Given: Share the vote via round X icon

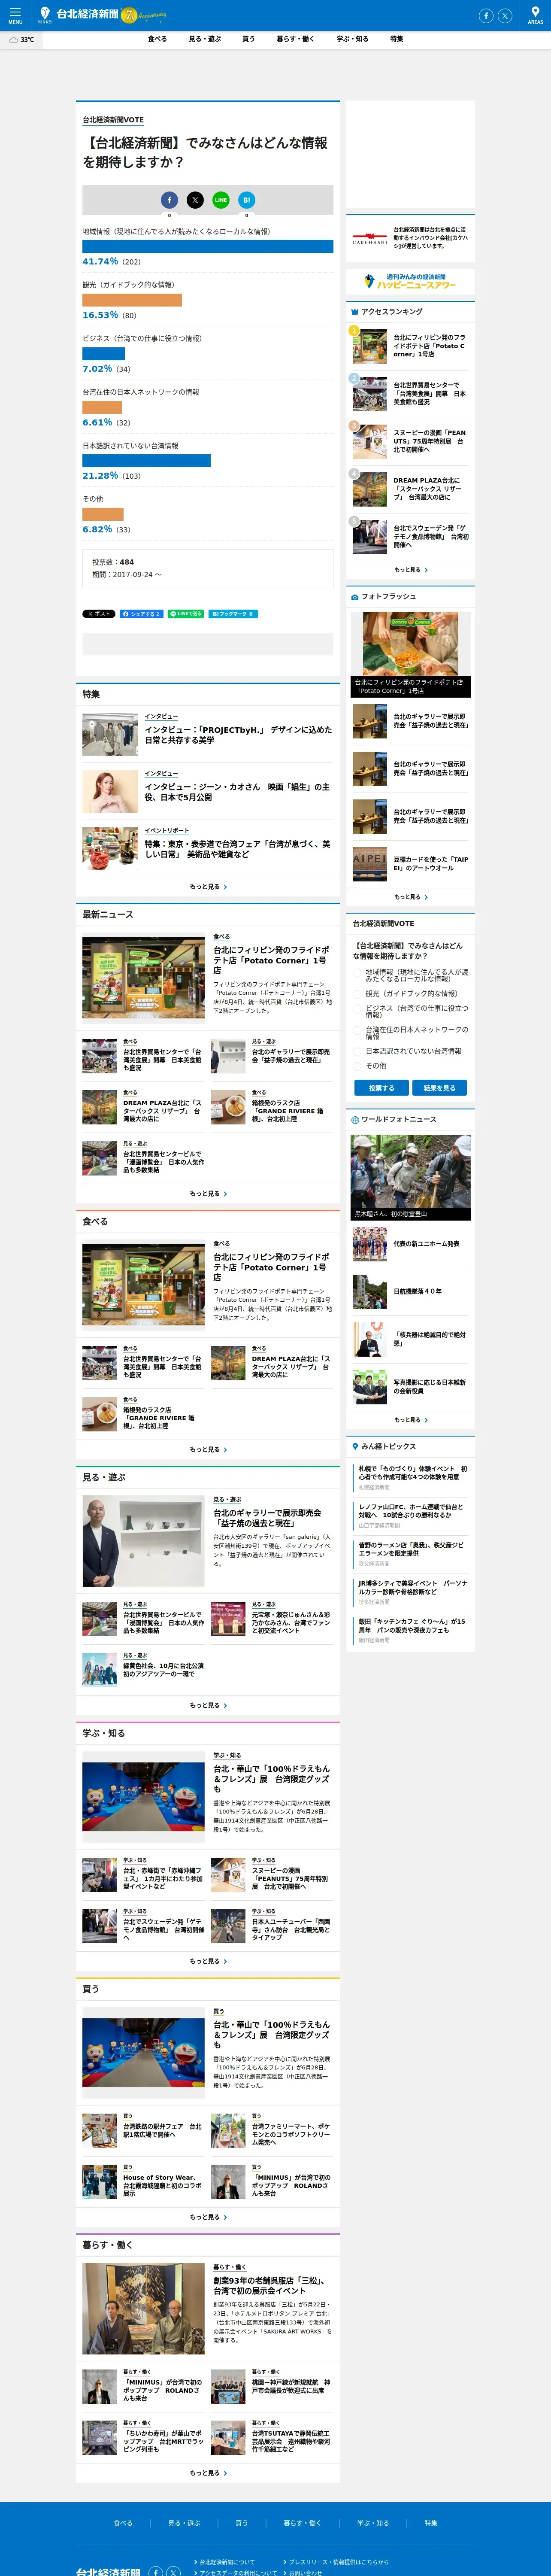Looking at the screenshot, I should click(195, 200).
